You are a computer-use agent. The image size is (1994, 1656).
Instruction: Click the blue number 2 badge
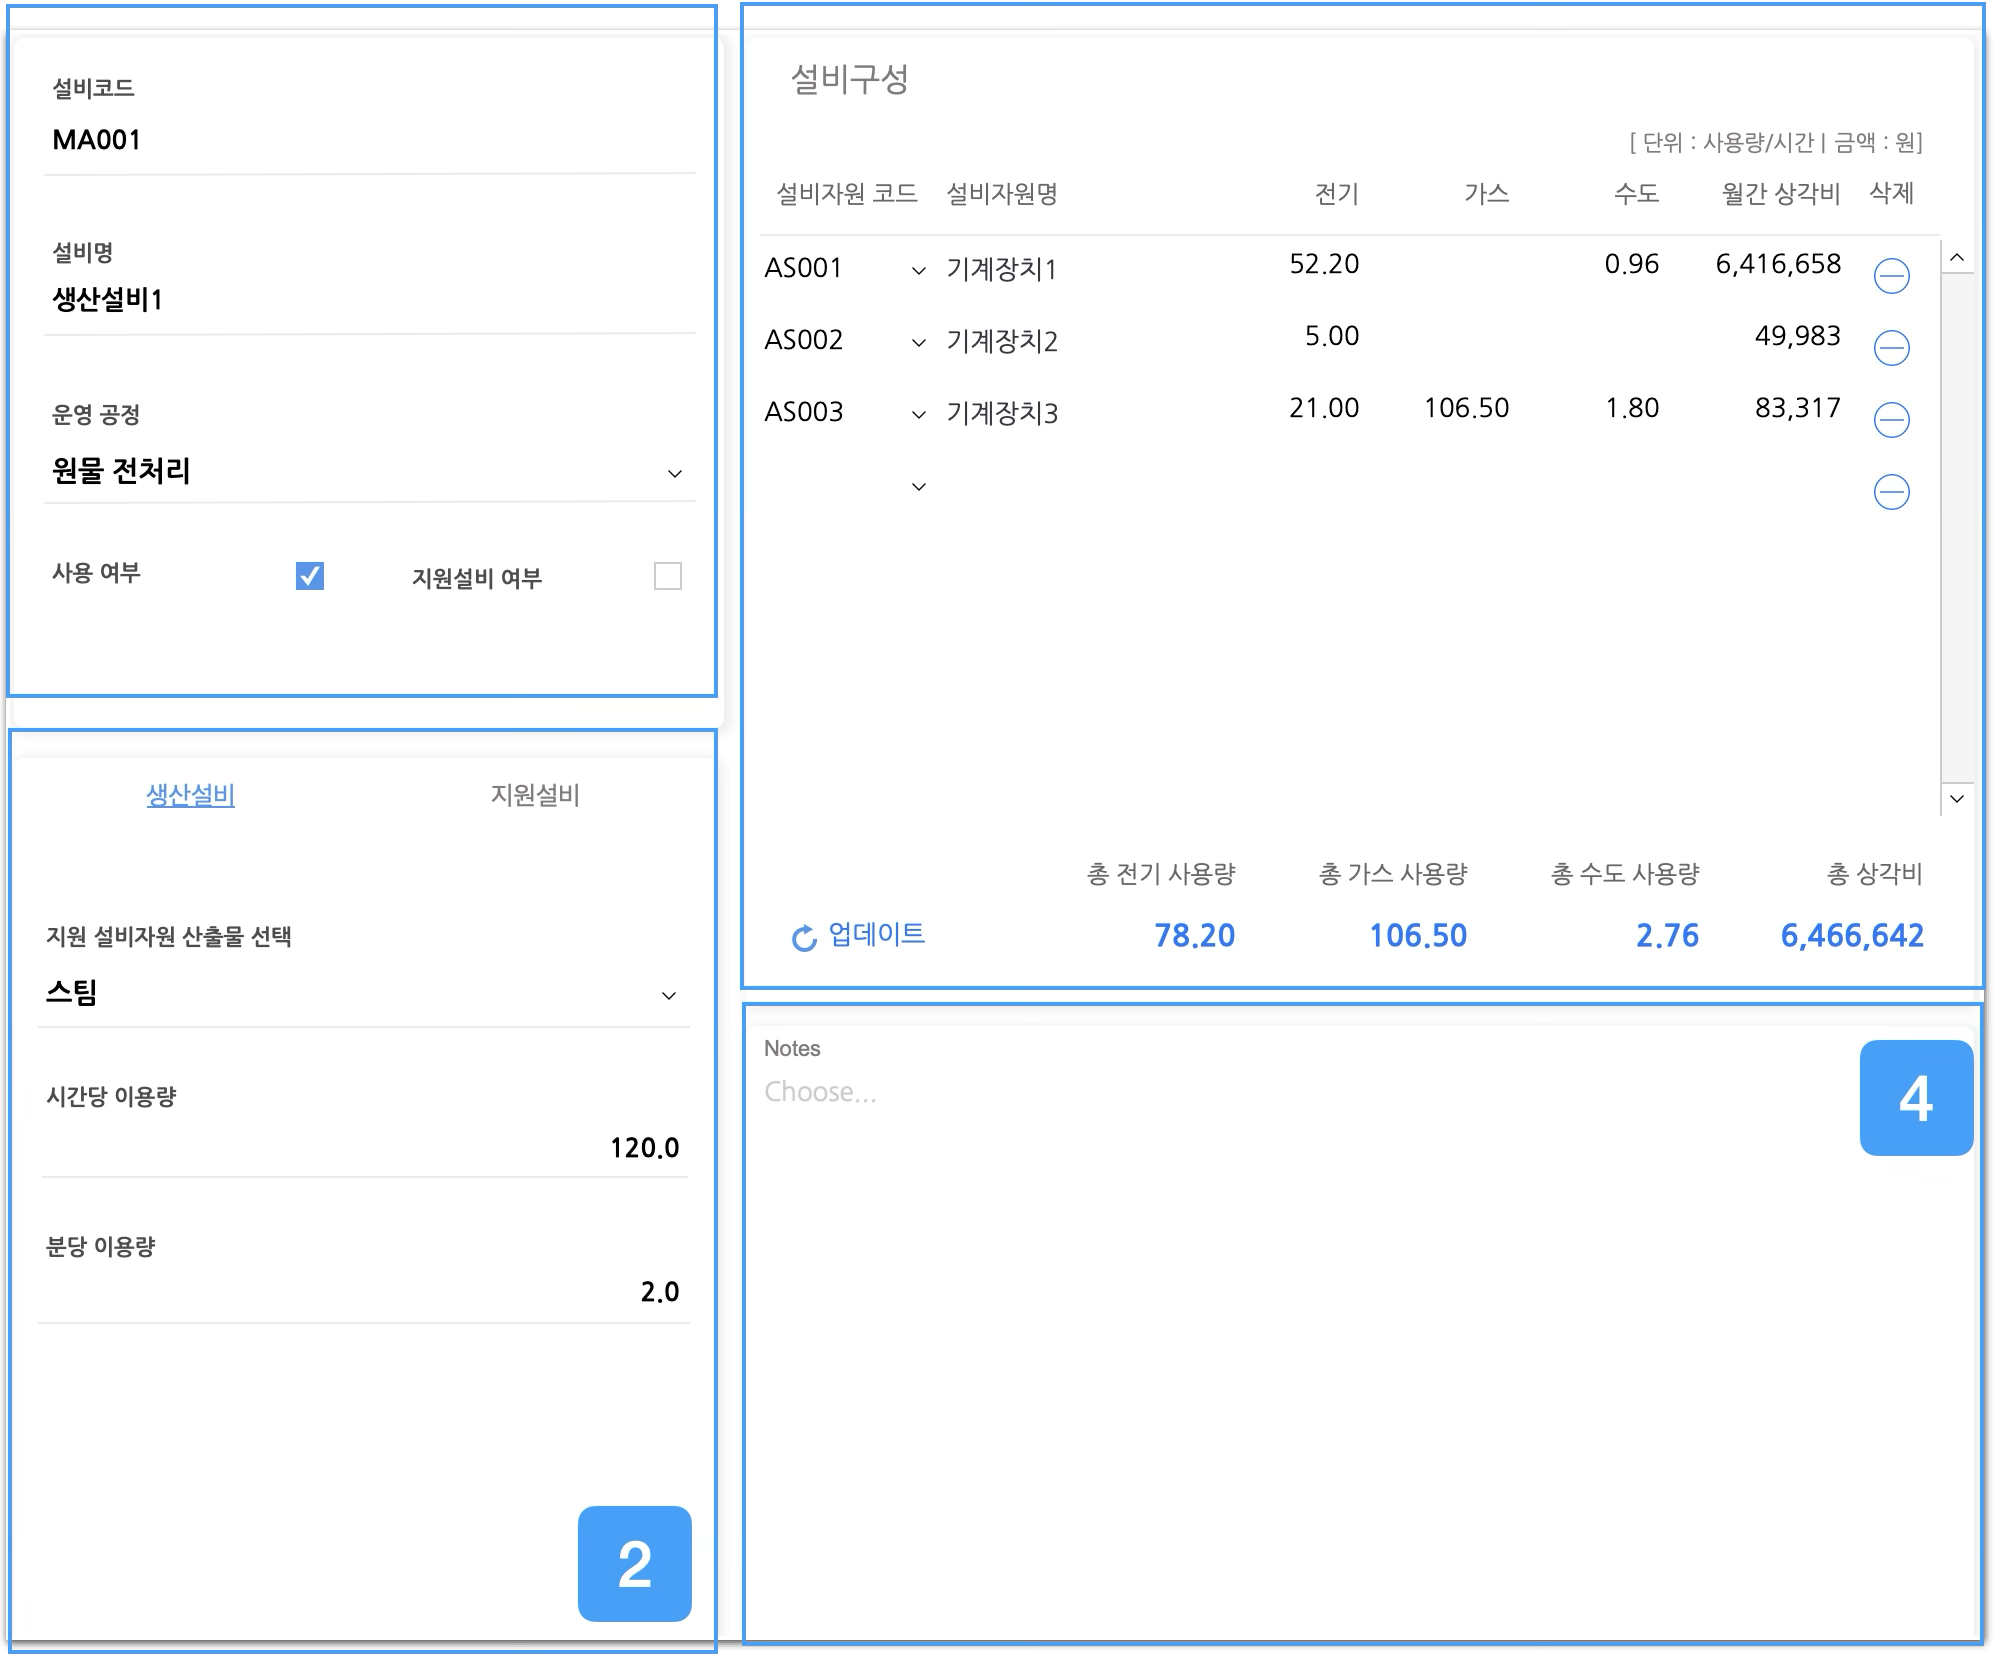(634, 1563)
